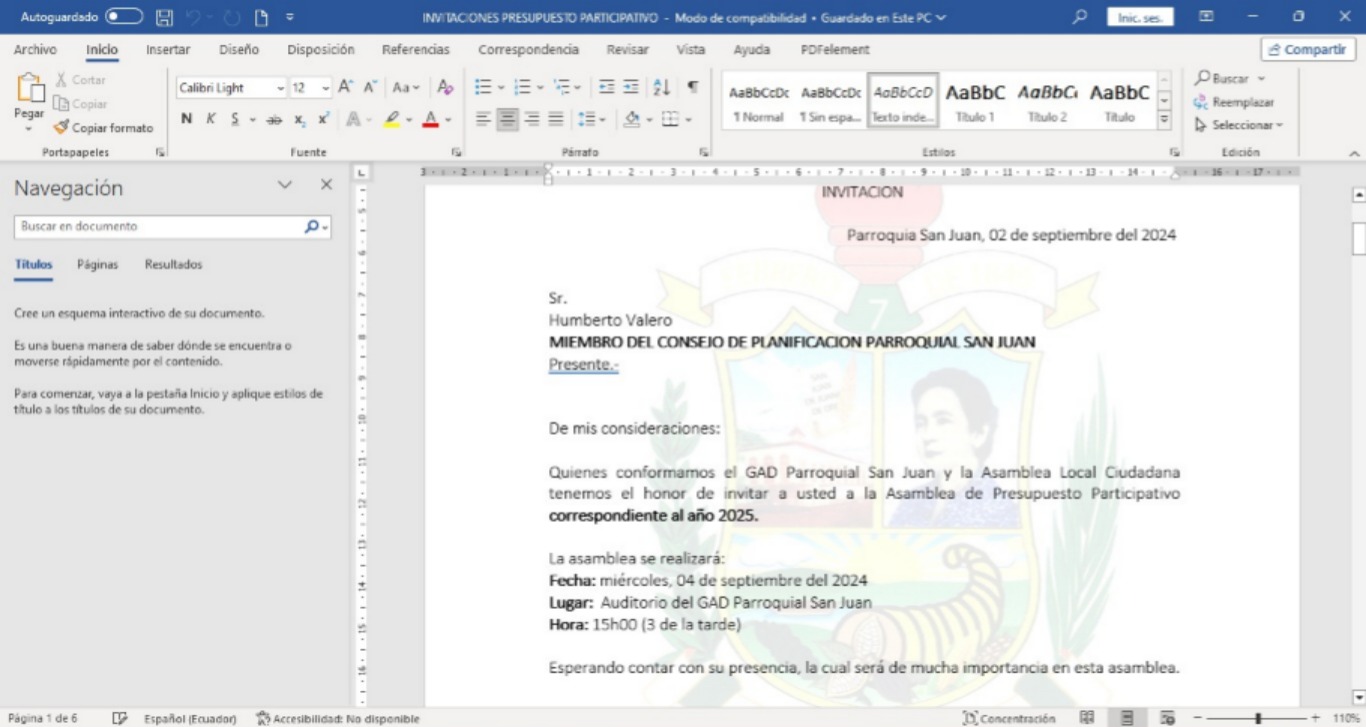Click the Buscar en documento search field
Viewport: 1366px width, 727px height.
click(x=160, y=227)
